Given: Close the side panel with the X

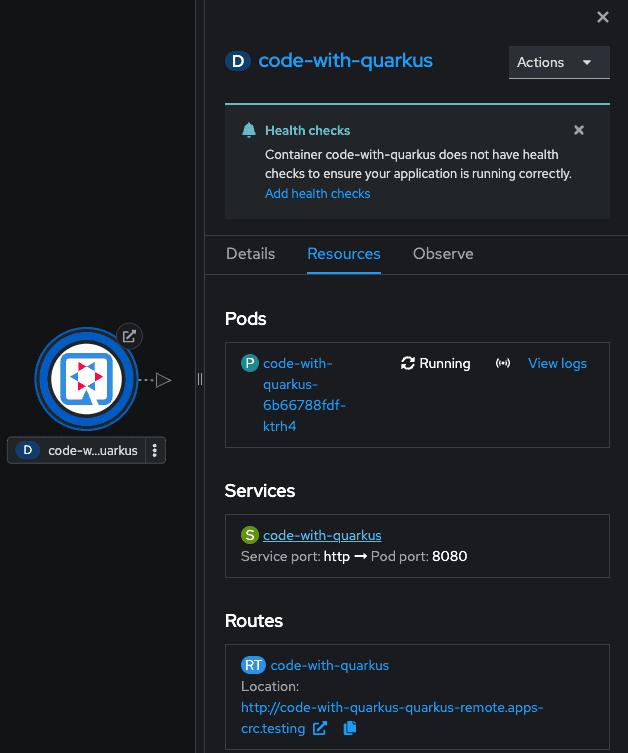Looking at the screenshot, I should (x=603, y=17).
